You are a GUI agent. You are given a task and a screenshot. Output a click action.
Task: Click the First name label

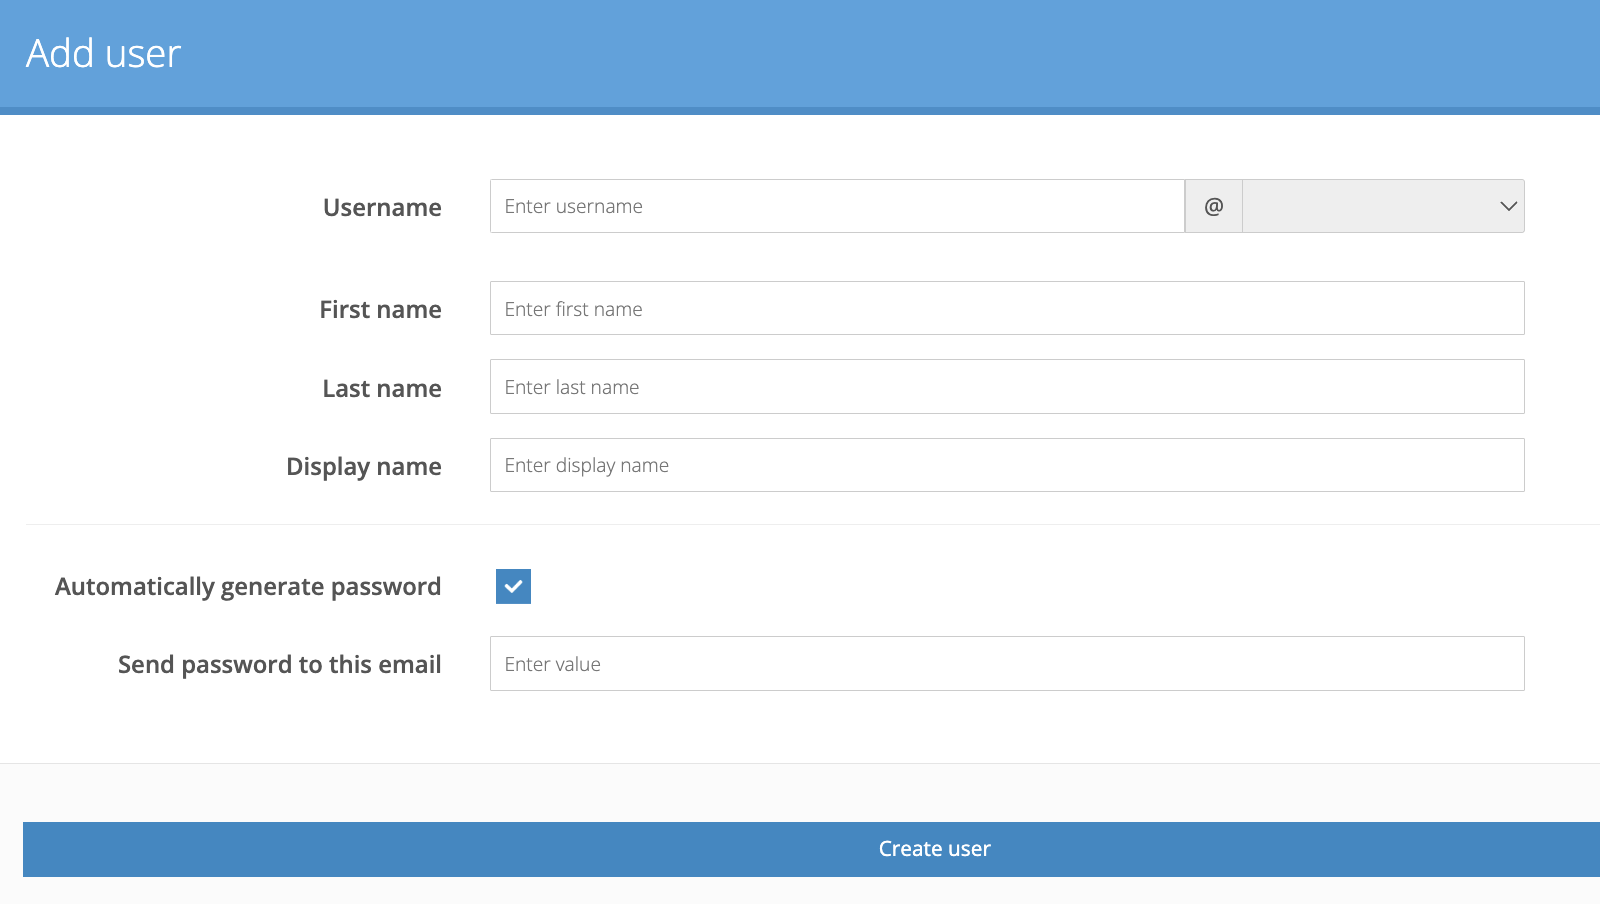380,309
